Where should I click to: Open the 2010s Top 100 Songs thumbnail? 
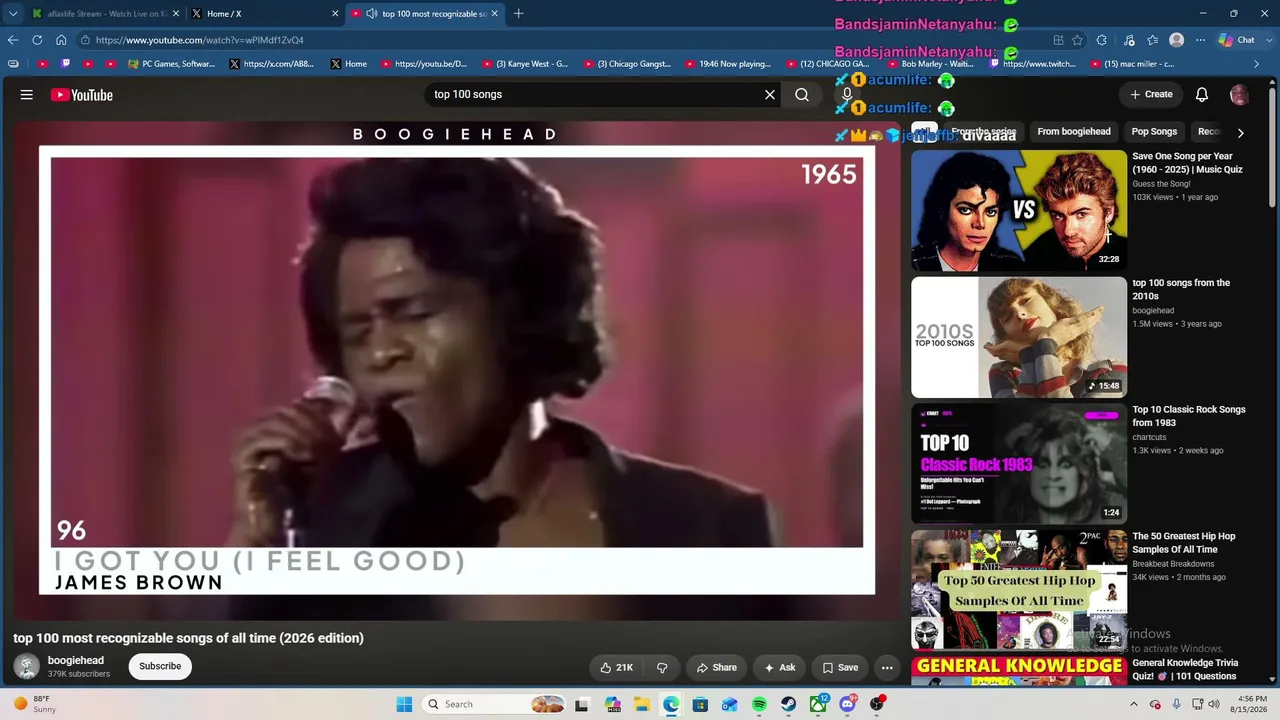coord(1019,337)
